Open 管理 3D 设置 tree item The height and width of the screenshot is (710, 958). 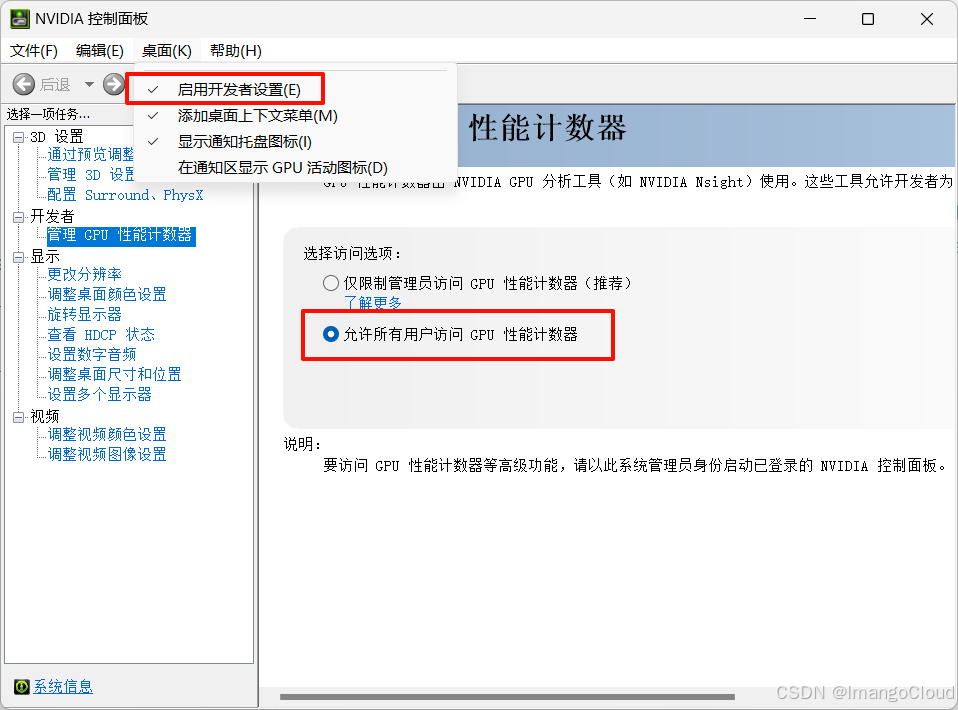coord(90,175)
